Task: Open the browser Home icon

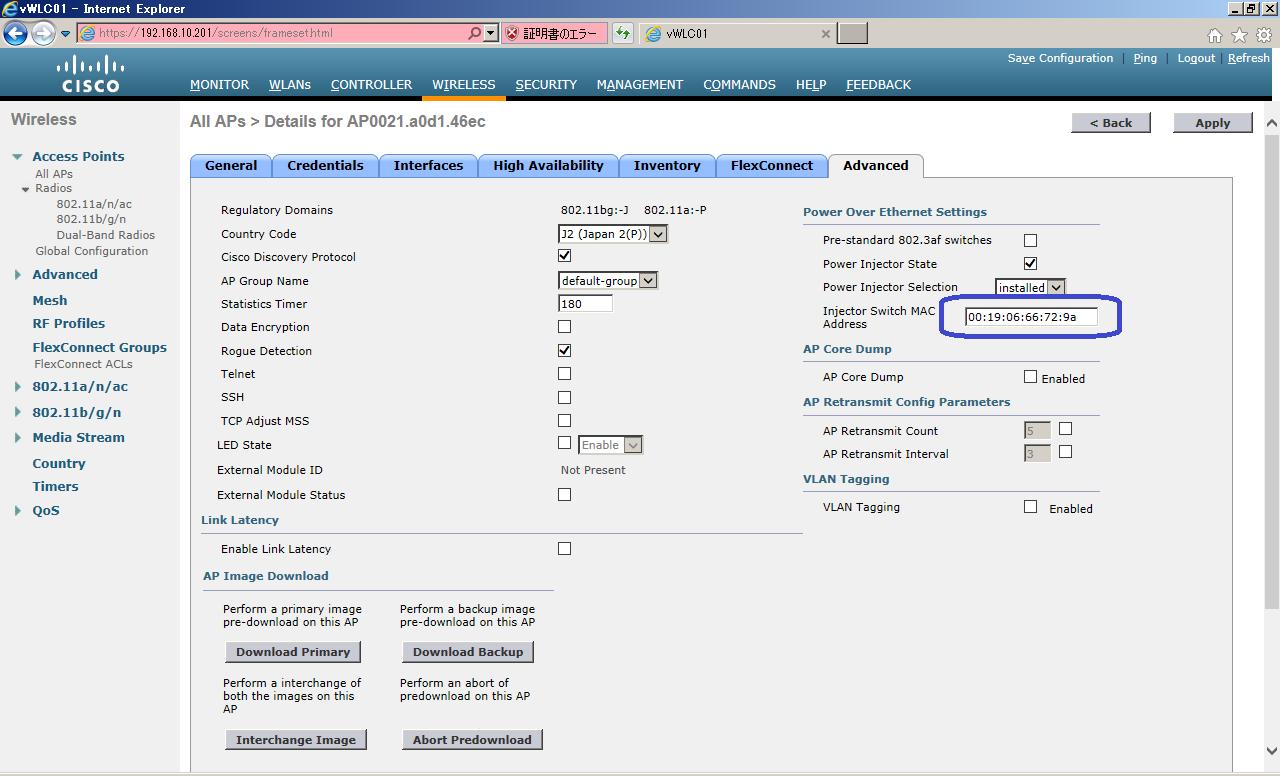Action: 1214,35
